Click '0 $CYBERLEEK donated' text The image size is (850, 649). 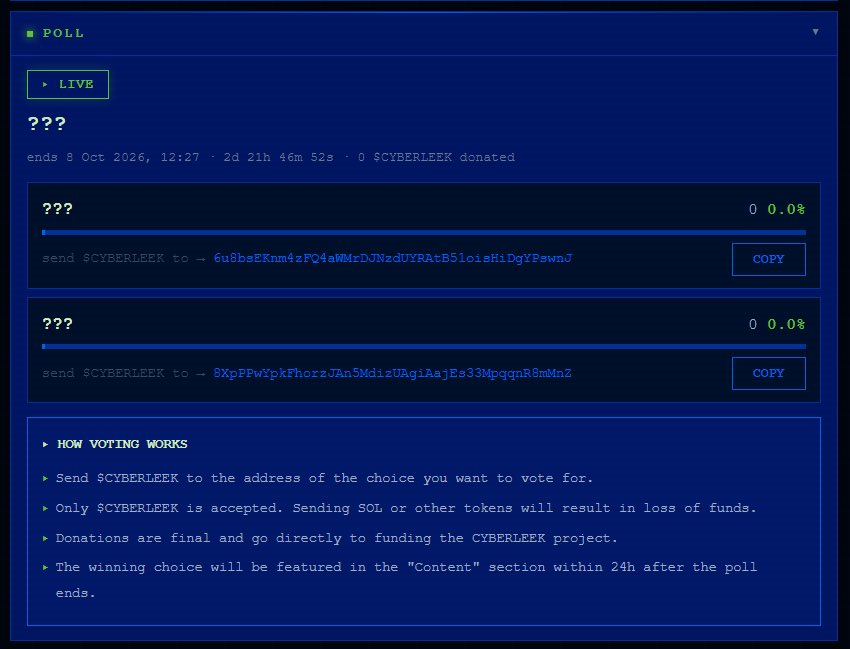(x=436, y=157)
